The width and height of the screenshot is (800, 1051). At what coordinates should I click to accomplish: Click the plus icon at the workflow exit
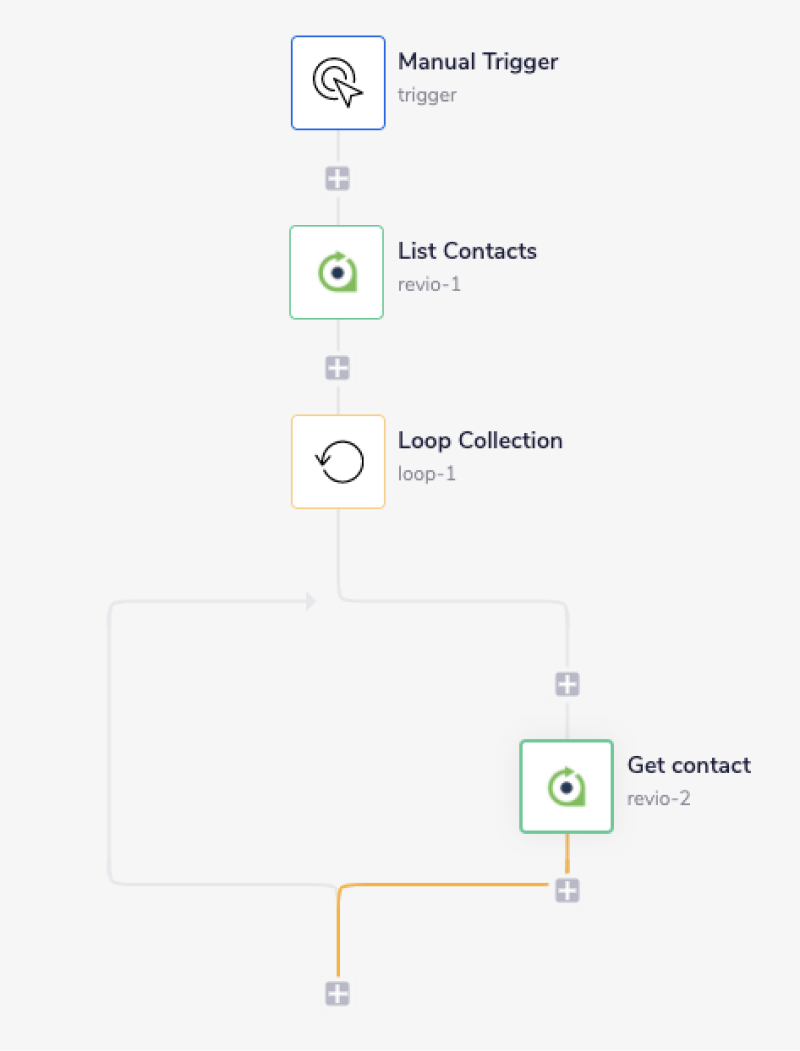(x=337, y=993)
